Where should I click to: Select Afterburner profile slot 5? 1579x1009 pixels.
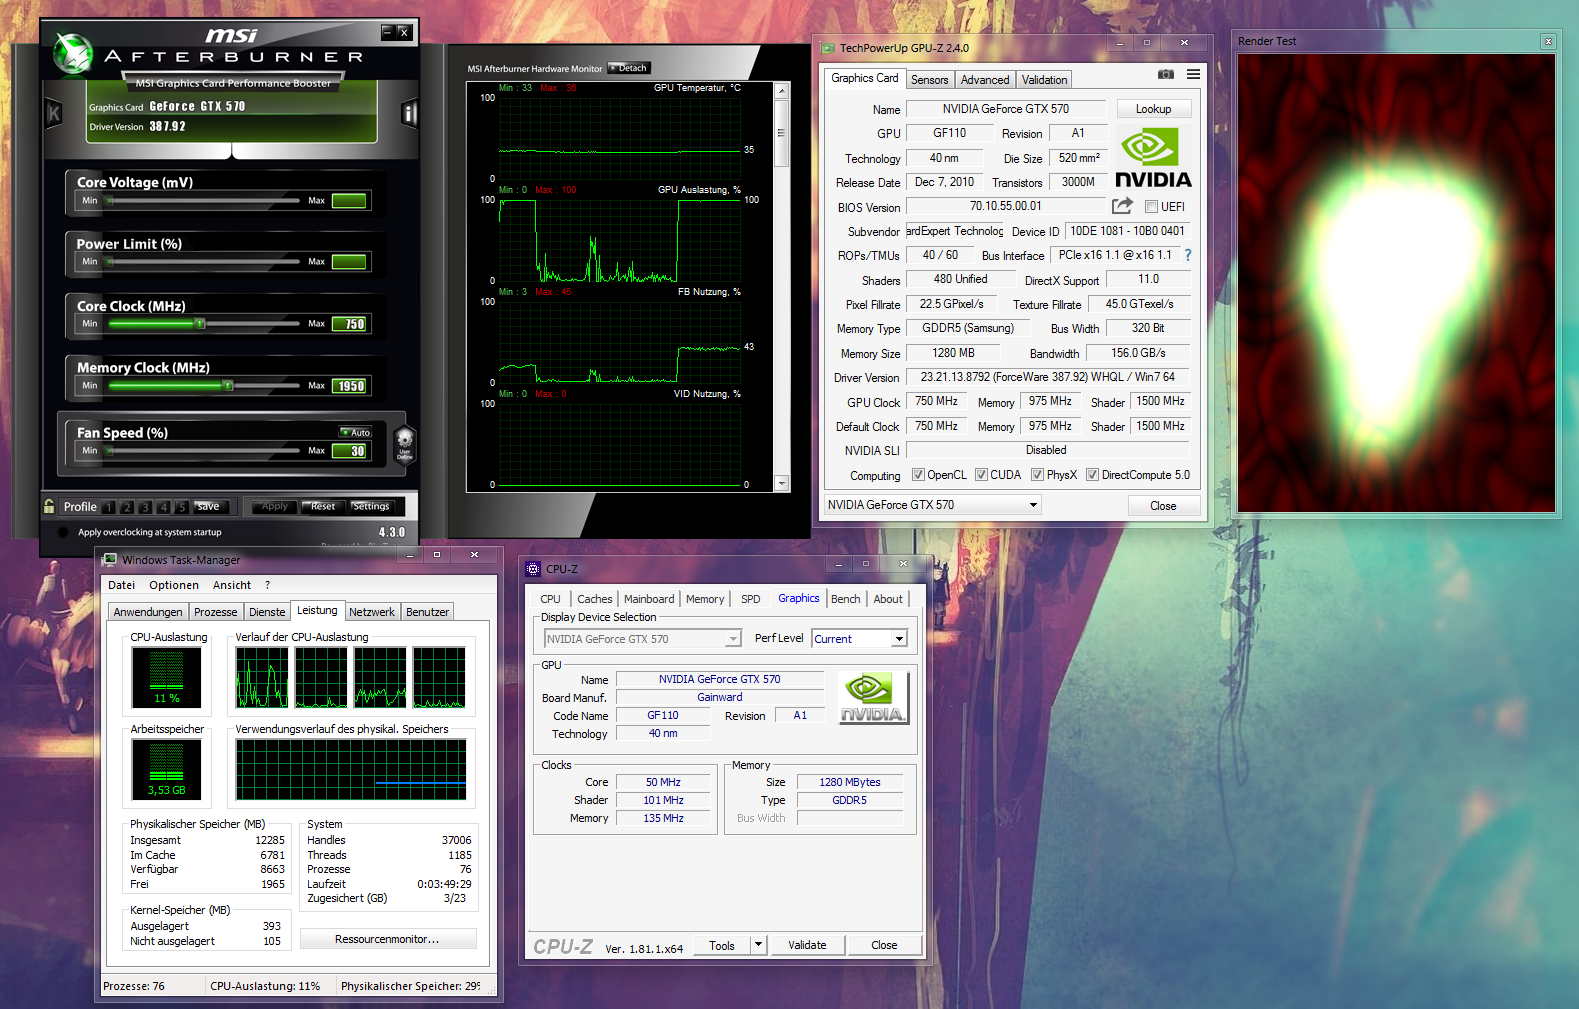click(182, 507)
